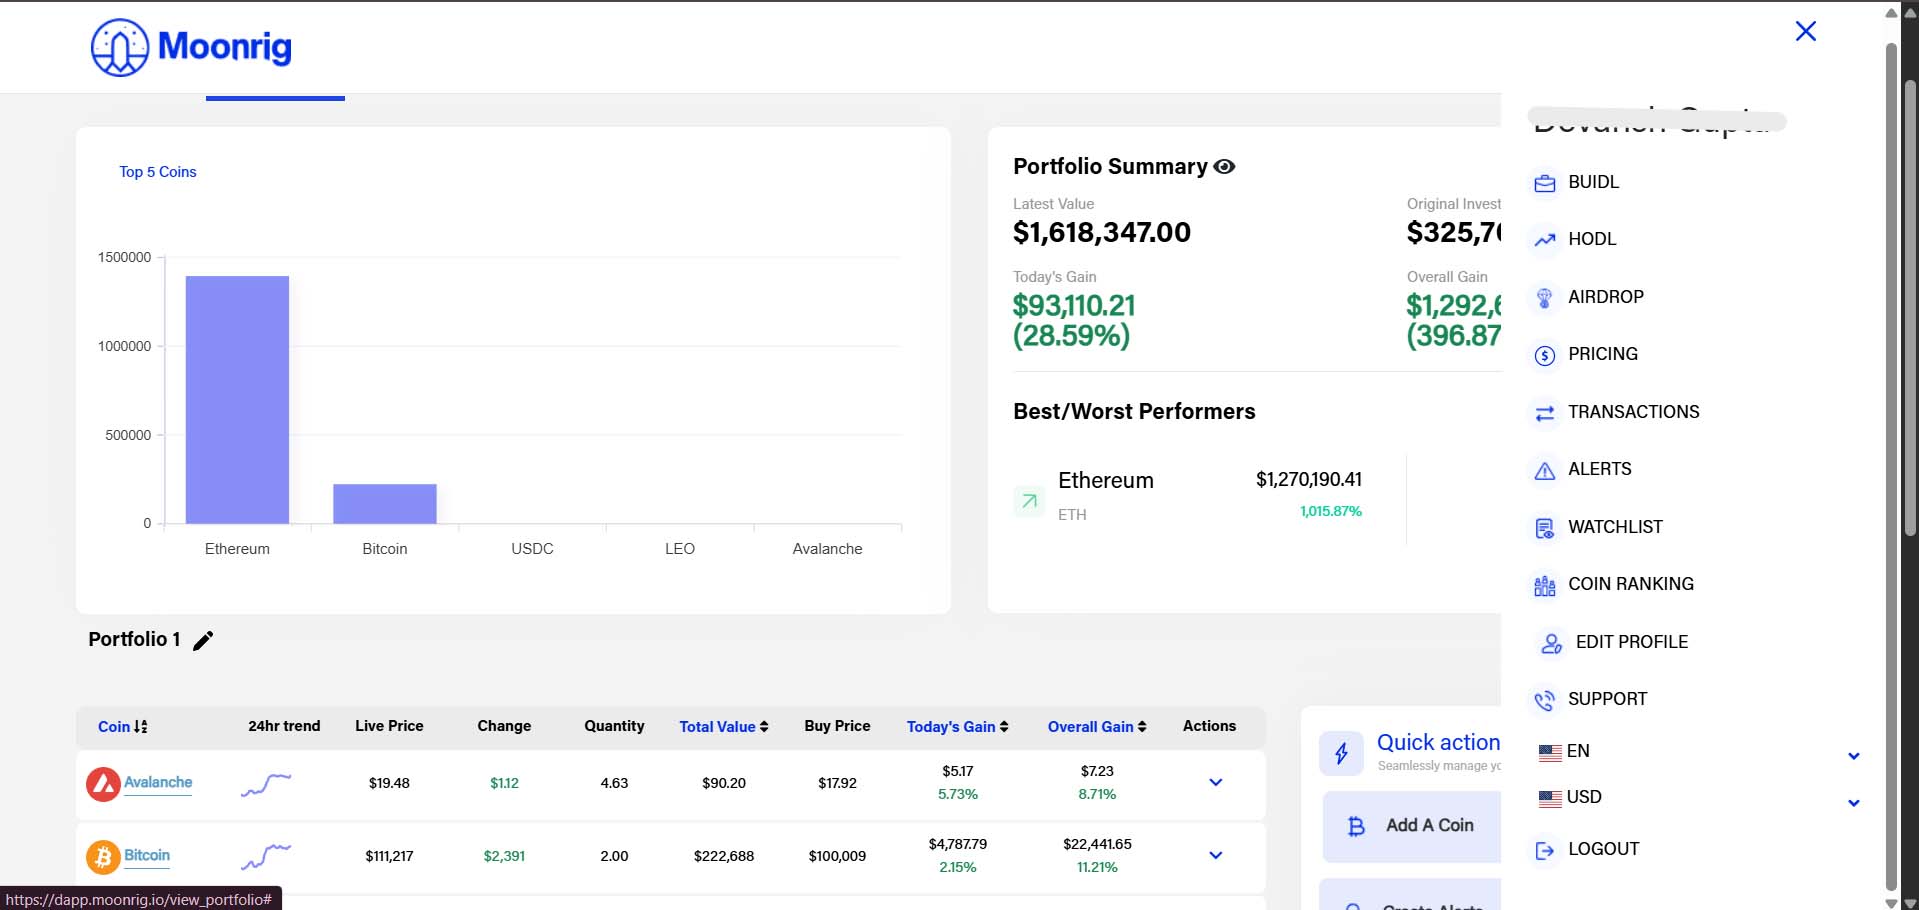
Task: Click the Bitcoin live price $111,217
Action: 389,856
